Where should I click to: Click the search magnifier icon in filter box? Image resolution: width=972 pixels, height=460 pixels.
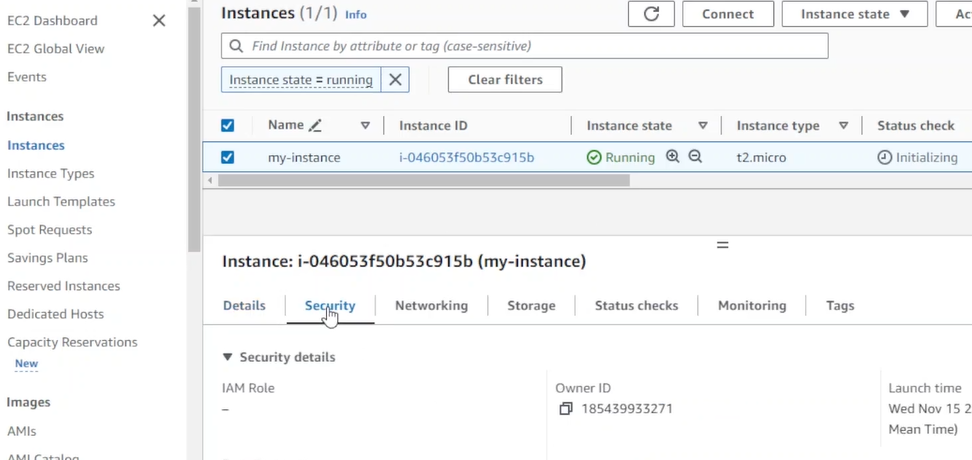point(236,46)
